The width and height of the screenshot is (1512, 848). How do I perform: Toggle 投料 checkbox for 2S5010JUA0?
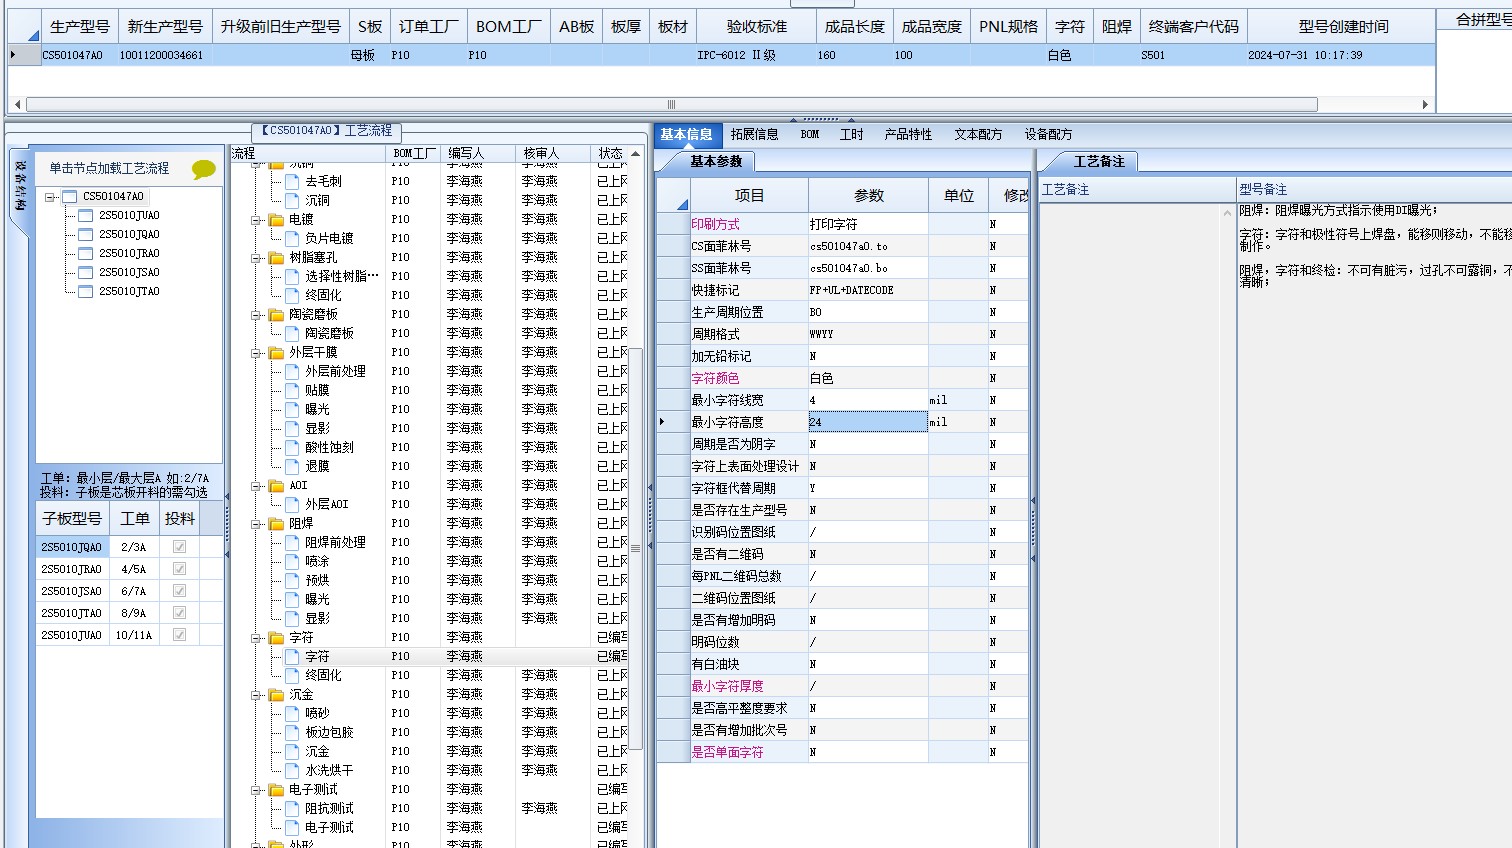click(180, 635)
